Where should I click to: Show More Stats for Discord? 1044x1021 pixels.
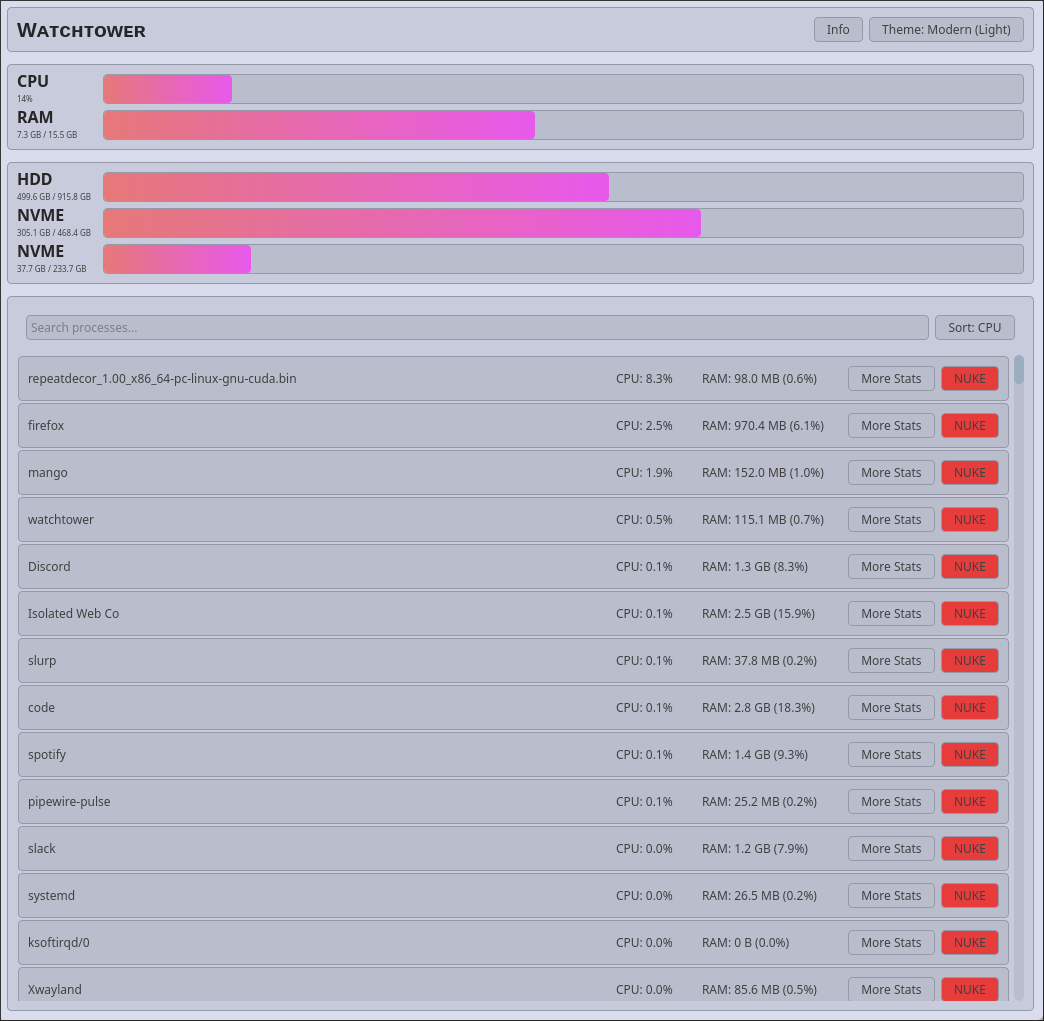coord(891,567)
